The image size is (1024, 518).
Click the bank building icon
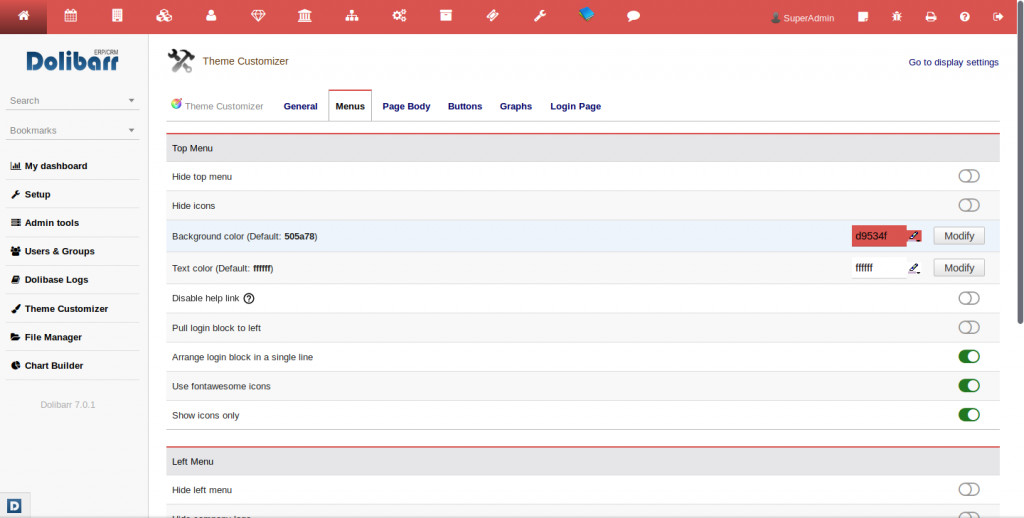pyautogui.click(x=304, y=16)
